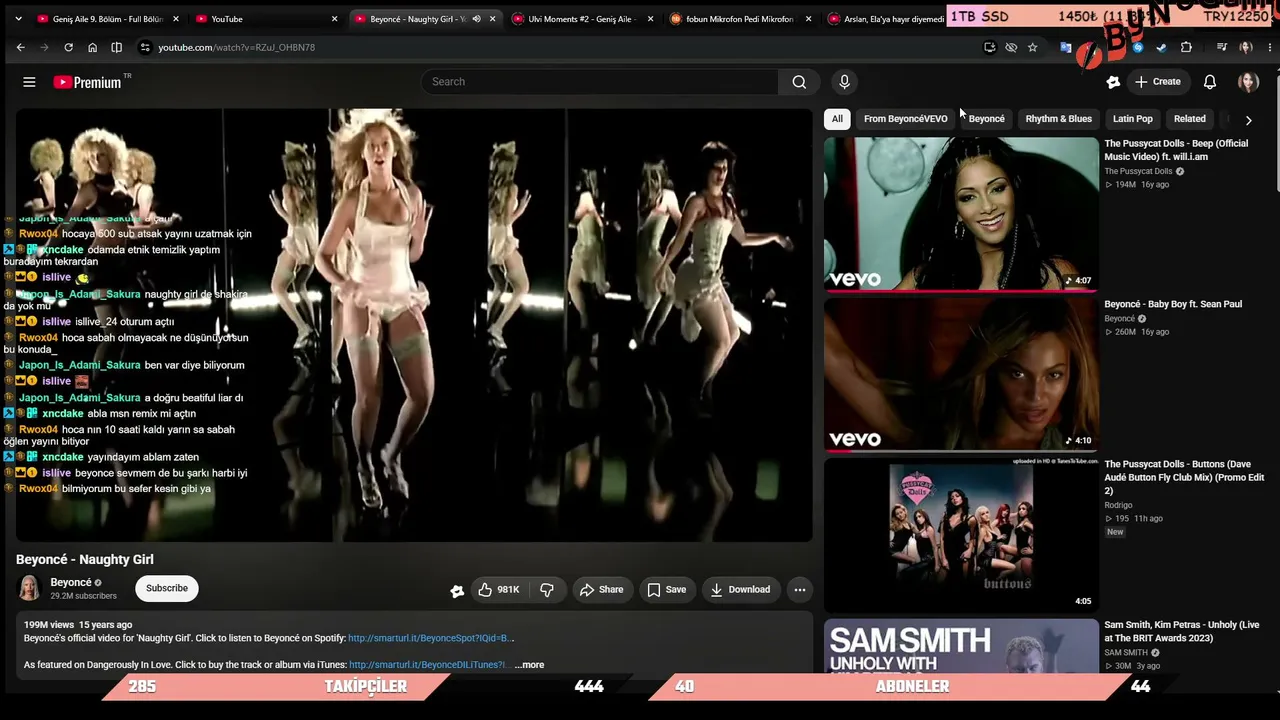Switch to the fobun Mikrofon Pedi tab
The height and width of the screenshot is (720, 1280).
coord(741,19)
